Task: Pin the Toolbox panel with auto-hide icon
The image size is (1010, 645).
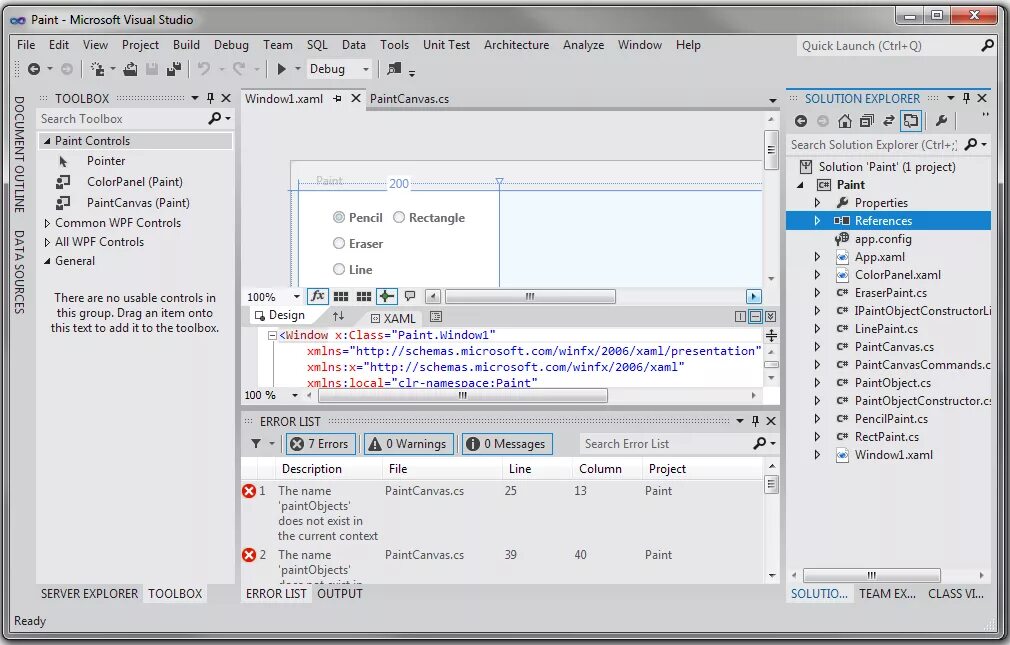Action: click(x=210, y=98)
